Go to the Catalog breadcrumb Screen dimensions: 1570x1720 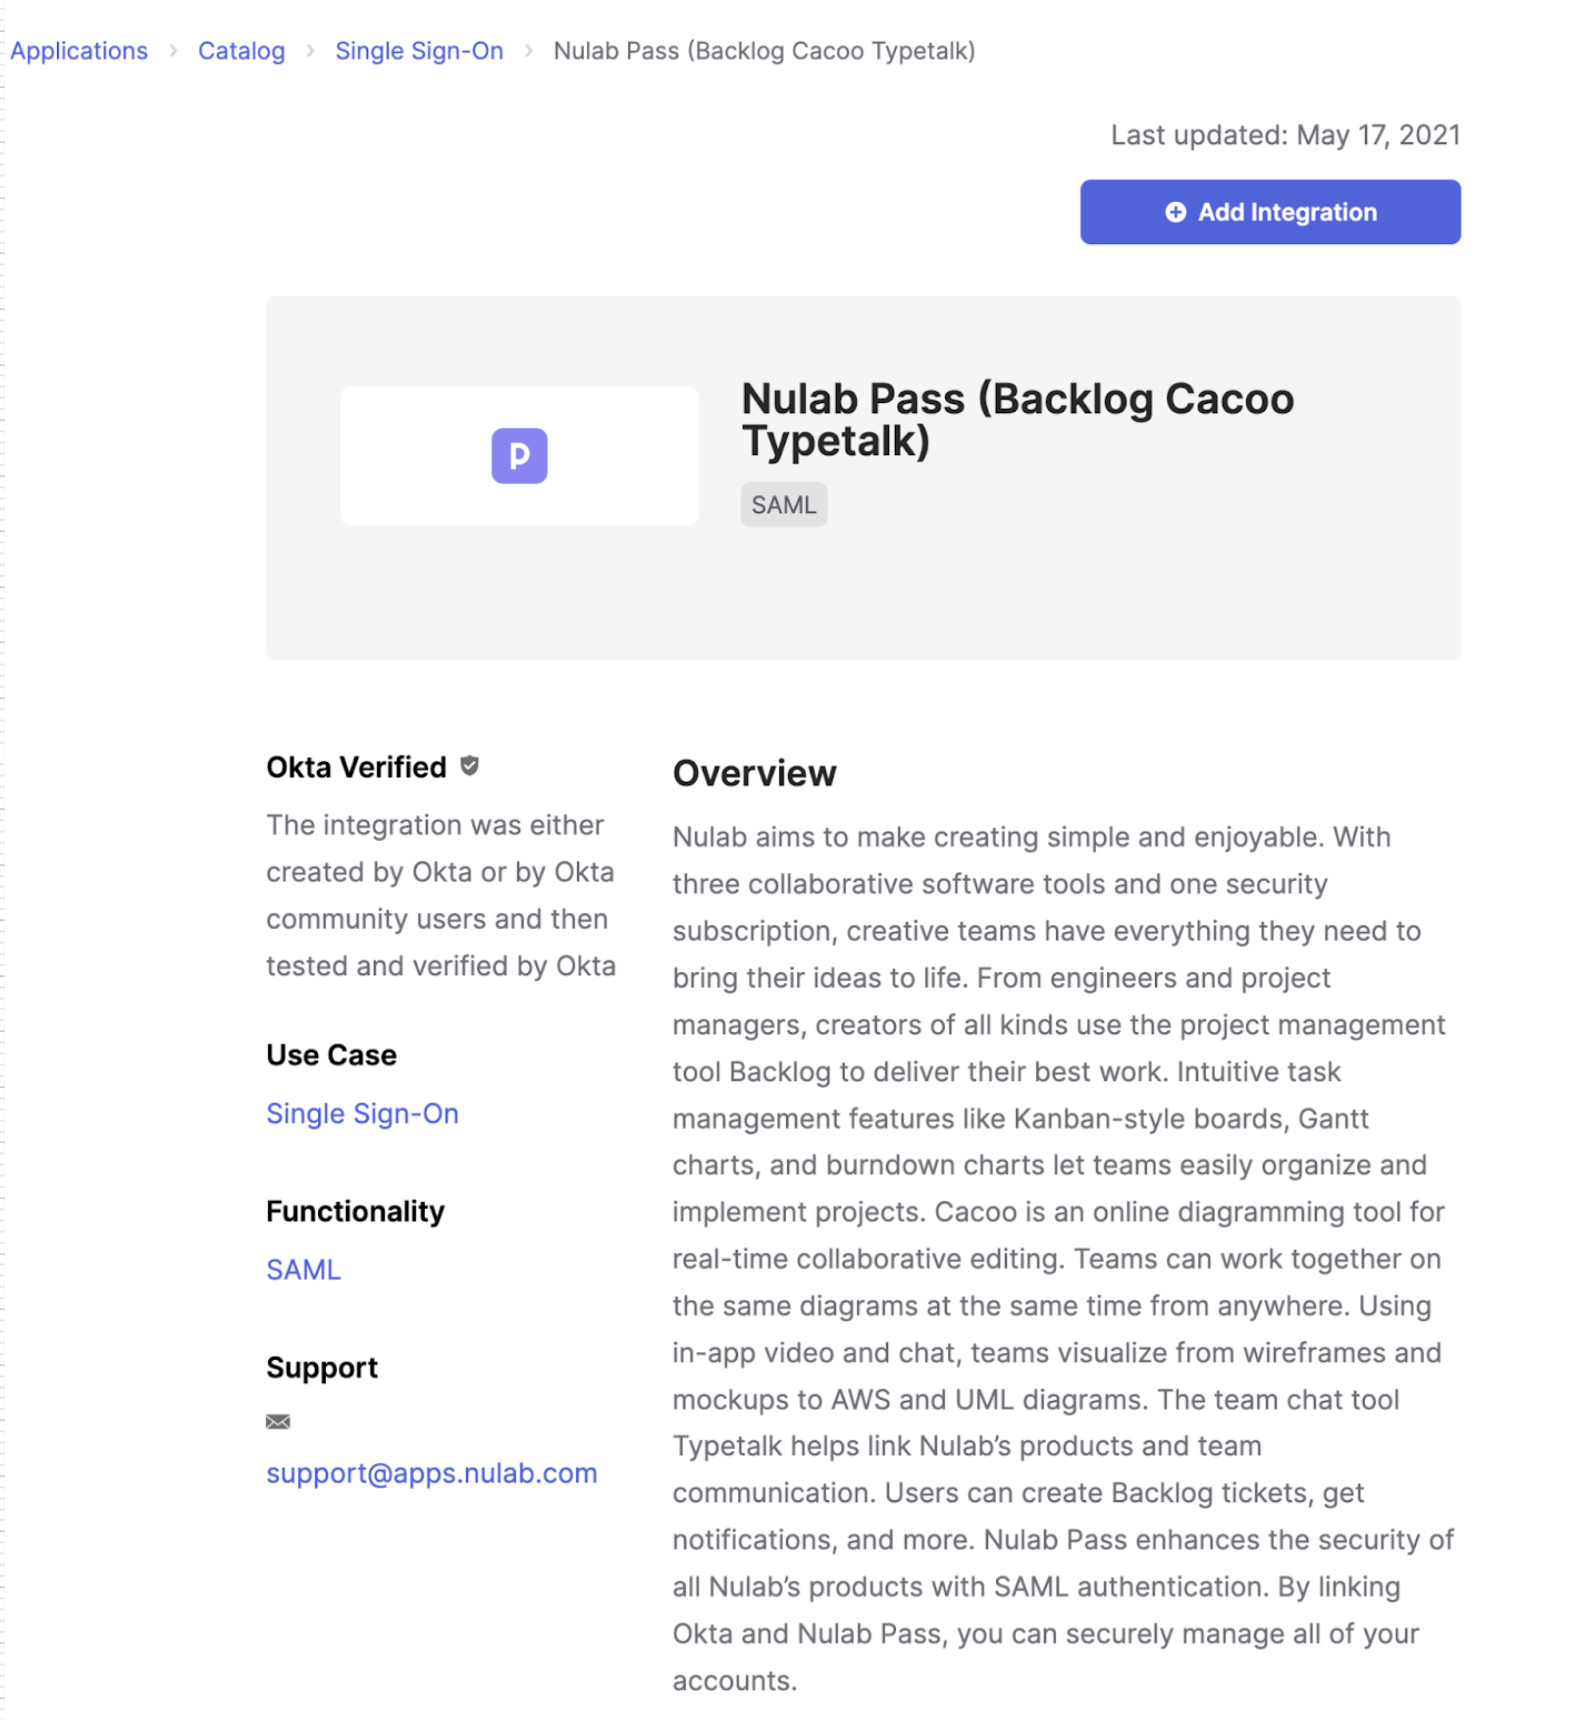tap(241, 51)
